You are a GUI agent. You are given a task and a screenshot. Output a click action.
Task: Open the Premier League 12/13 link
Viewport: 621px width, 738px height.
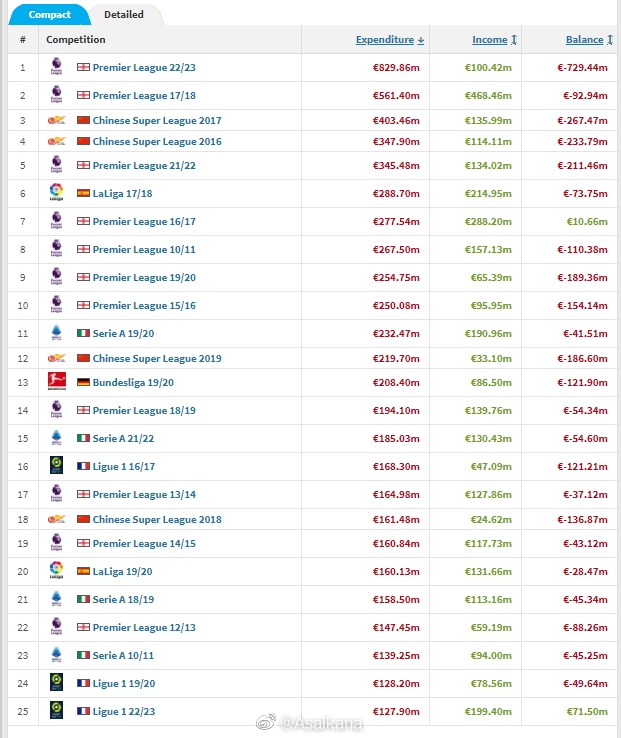pyautogui.click(x=144, y=627)
